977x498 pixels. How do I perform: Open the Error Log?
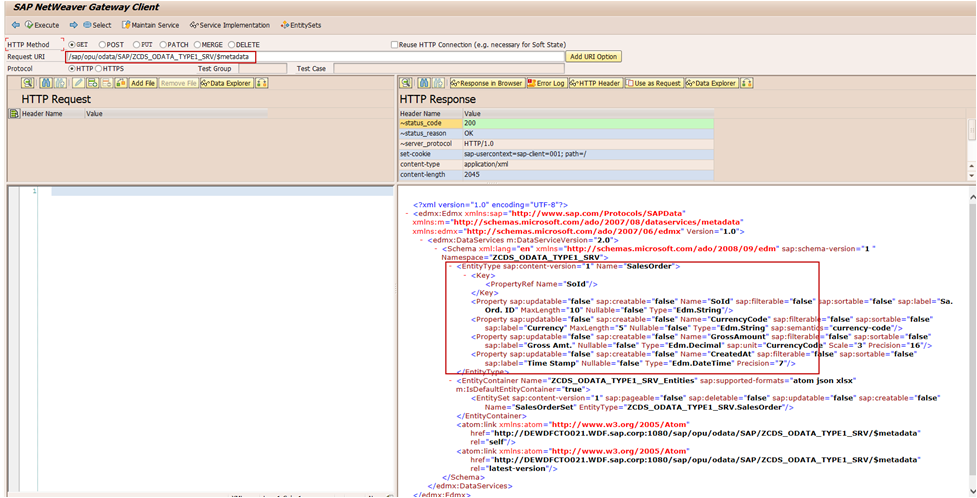click(x=546, y=83)
